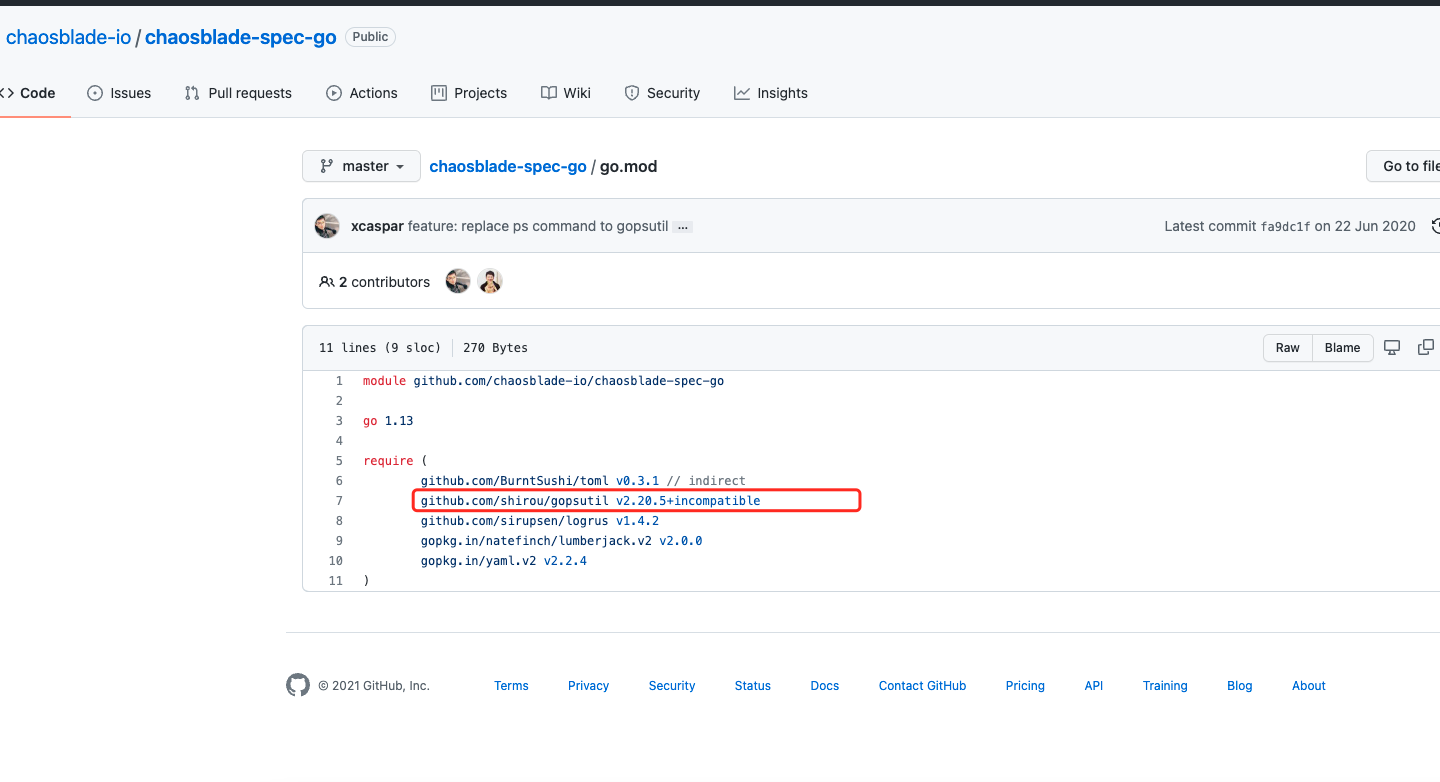Click the Public label next to repo name
Viewport: 1440px width, 782px height.
point(370,36)
